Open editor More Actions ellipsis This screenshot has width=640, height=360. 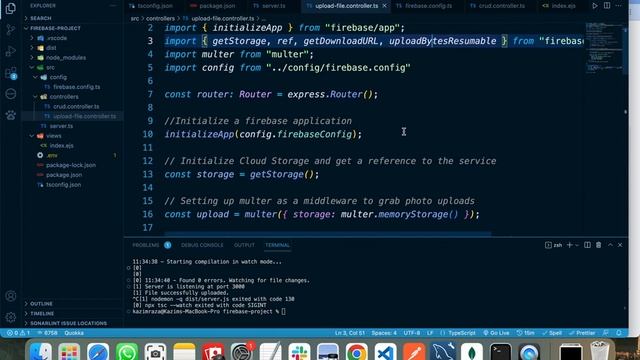click(619, 6)
